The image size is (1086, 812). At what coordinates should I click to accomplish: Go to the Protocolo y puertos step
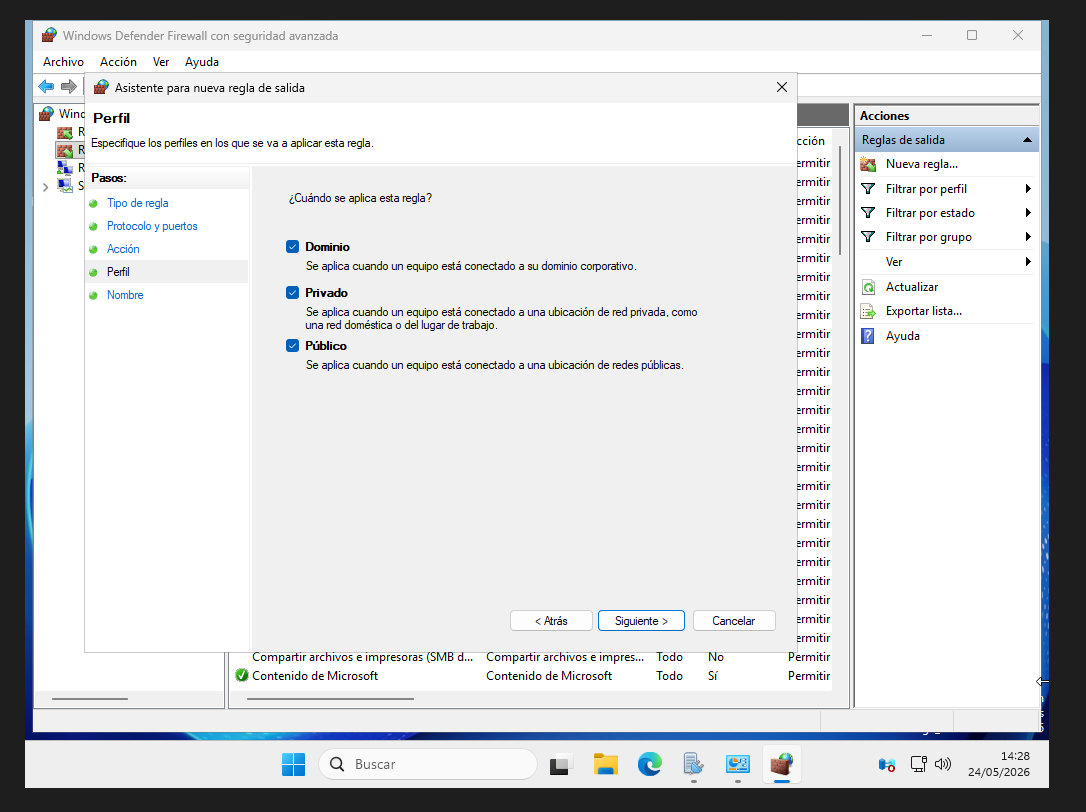(152, 226)
